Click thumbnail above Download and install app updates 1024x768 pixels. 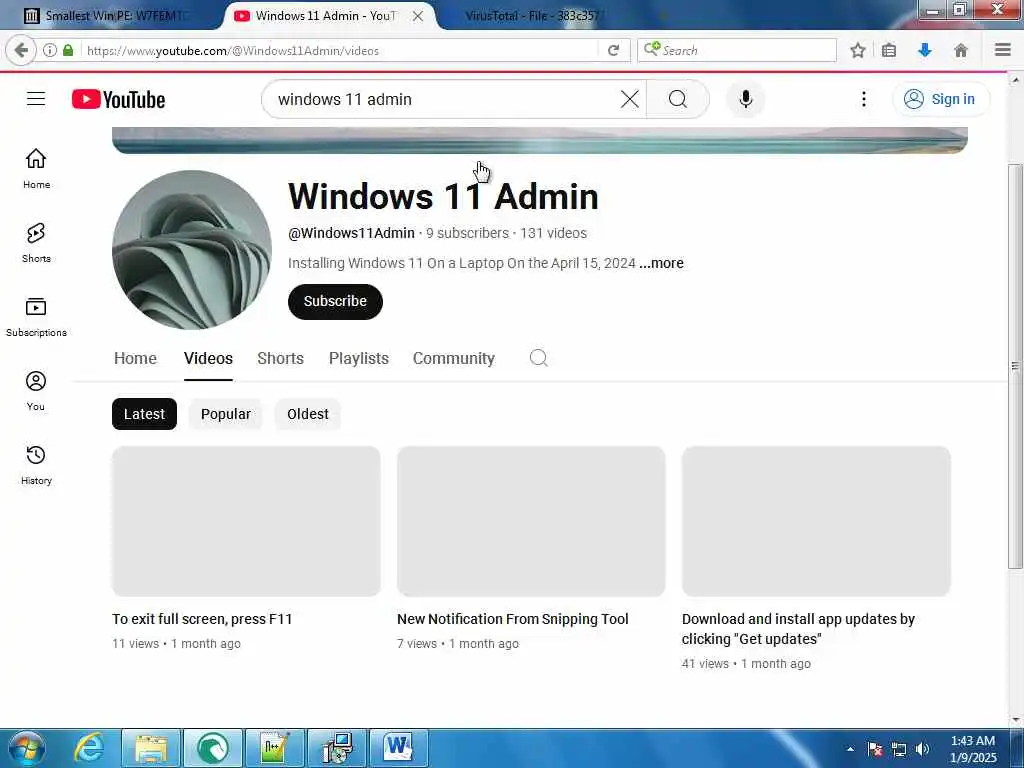(x=816, y=521)
